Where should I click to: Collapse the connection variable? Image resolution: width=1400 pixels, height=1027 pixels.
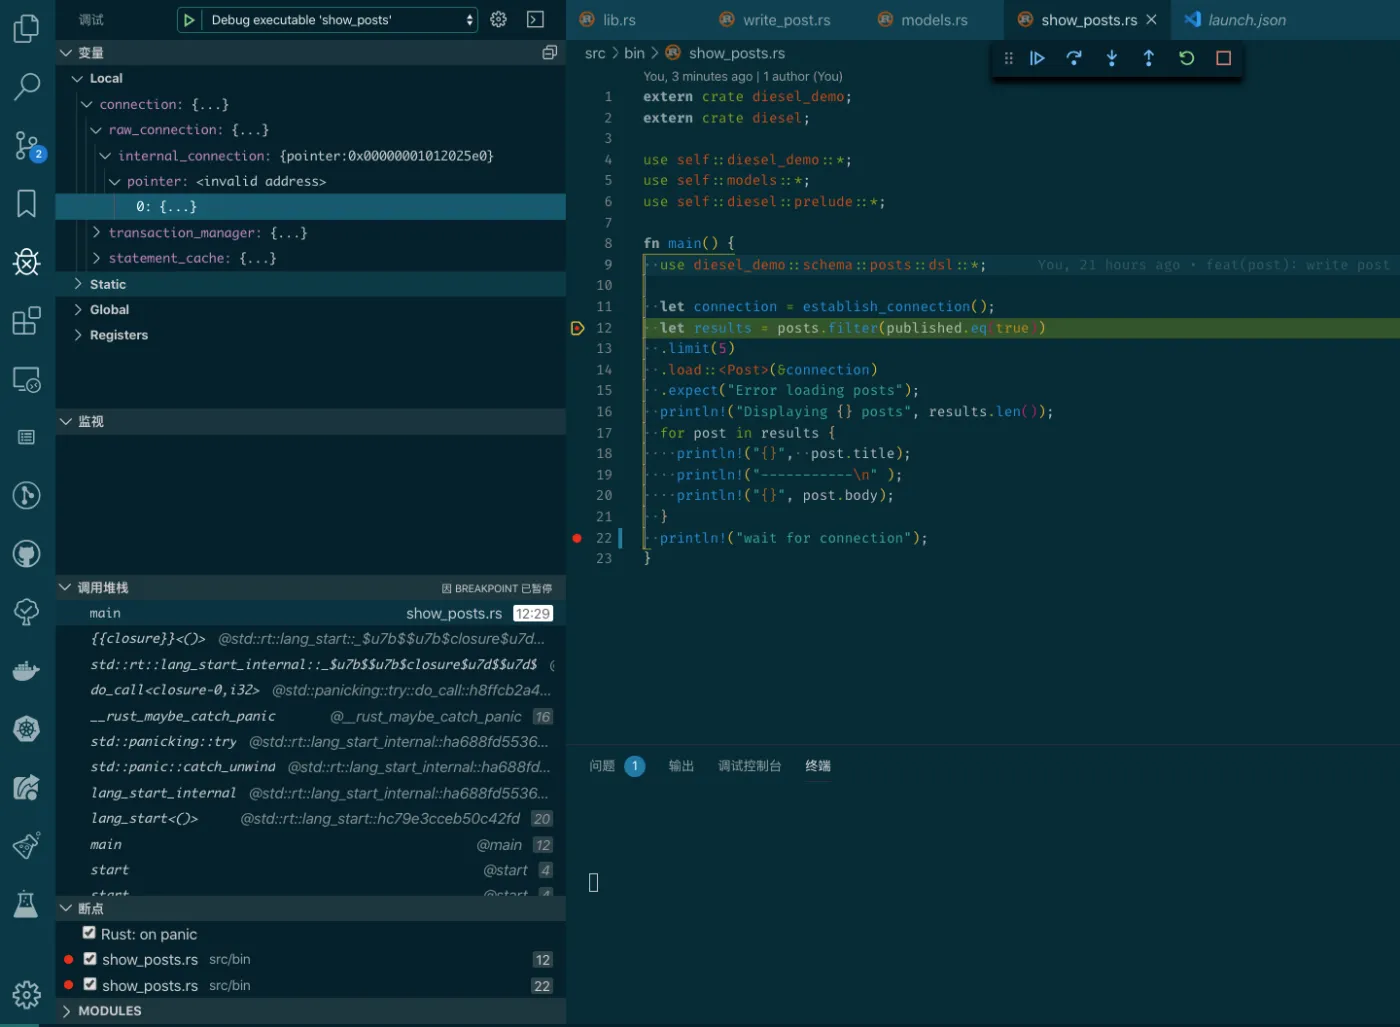coord(86,104)
